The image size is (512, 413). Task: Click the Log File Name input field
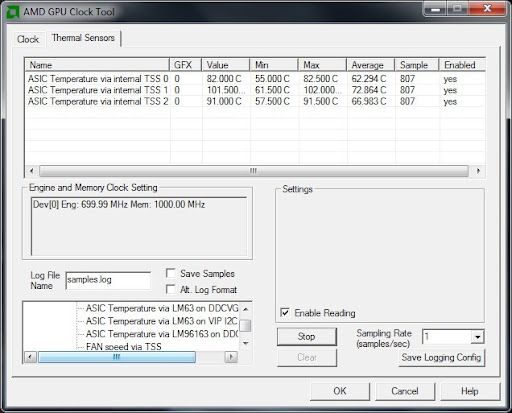click(x=108, y=280)
